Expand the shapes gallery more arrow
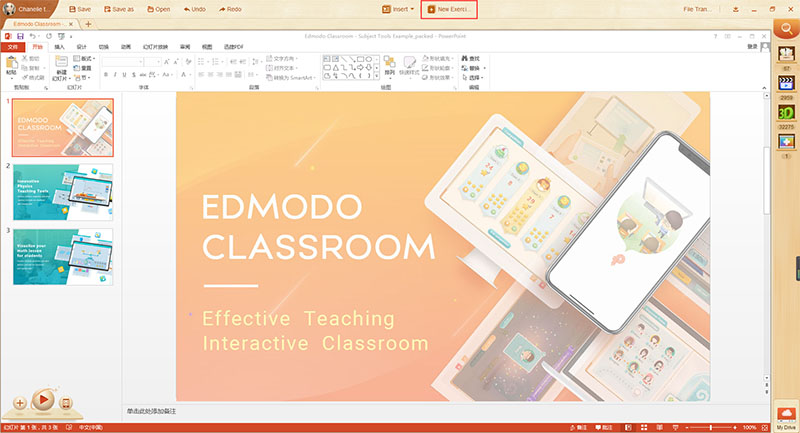800x433 pixels. [x=377, y=76]
